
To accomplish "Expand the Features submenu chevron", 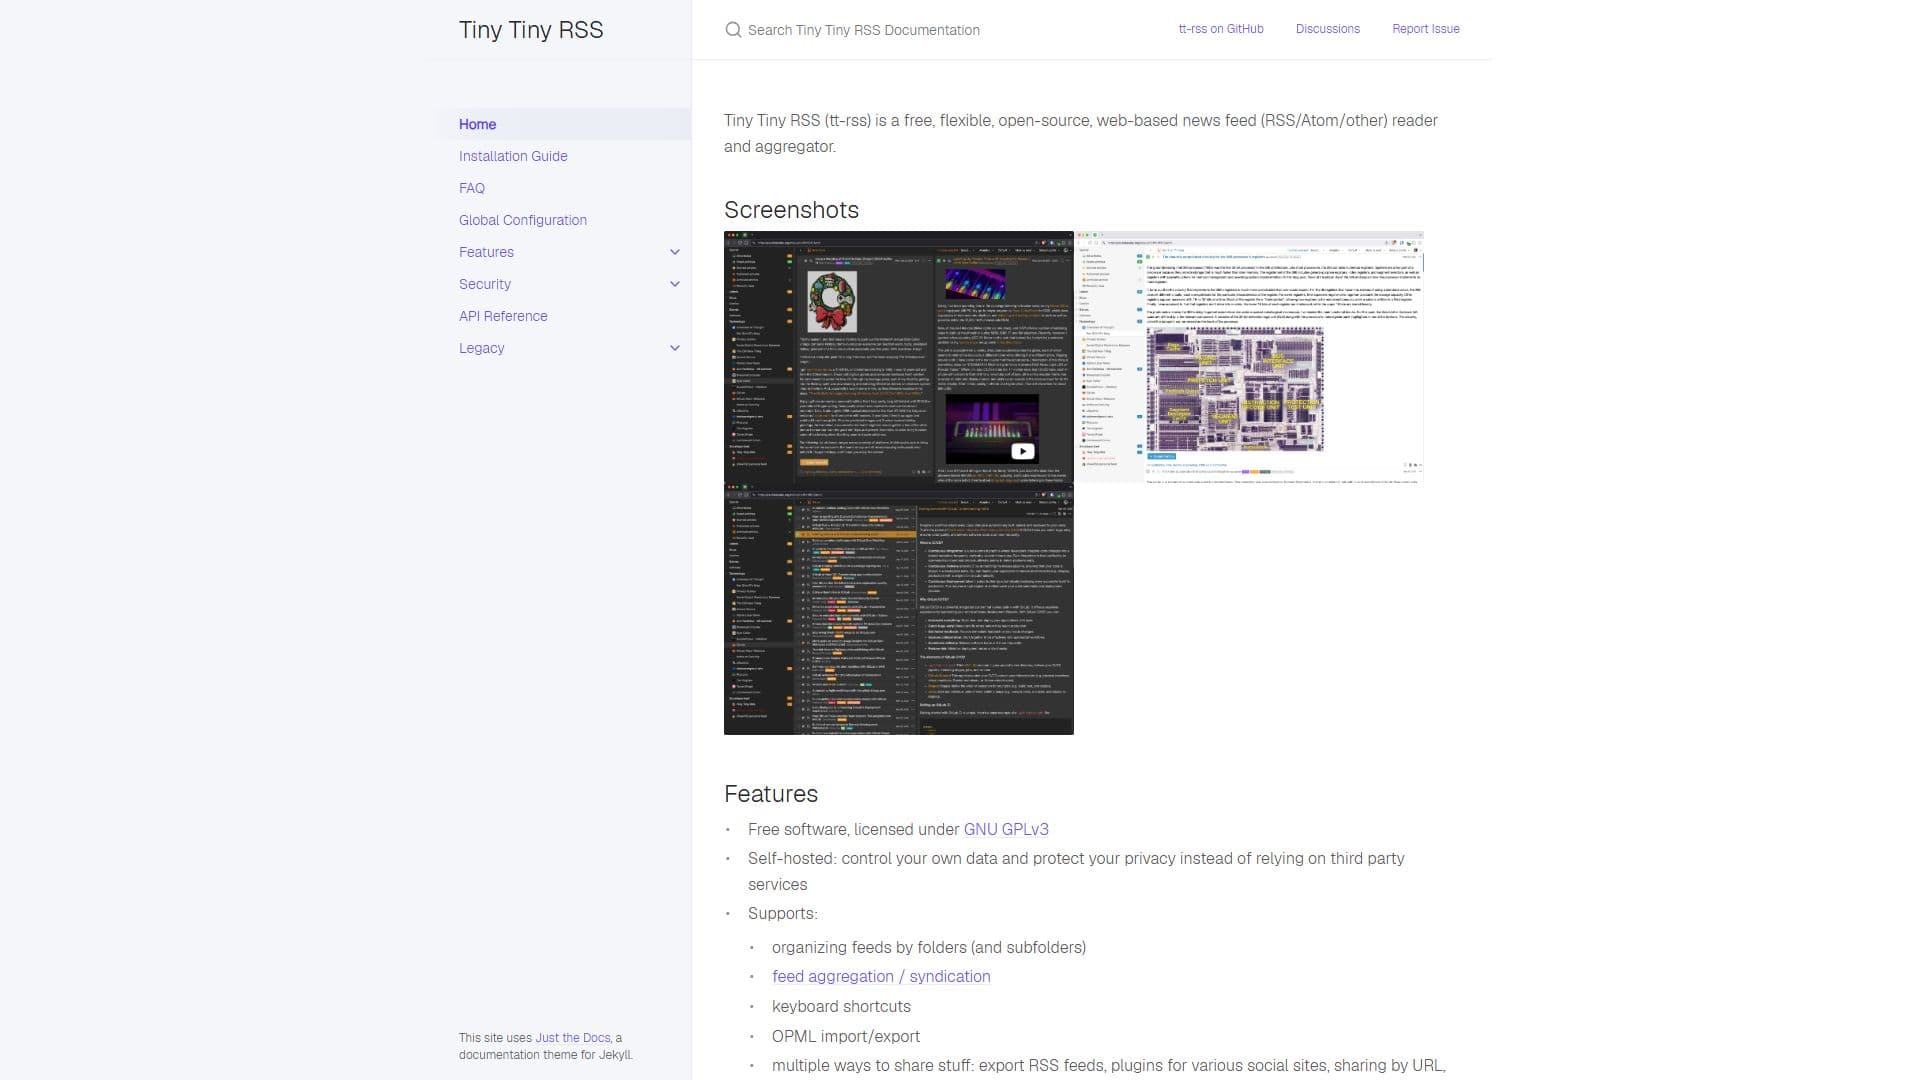I will pos(675,252).
